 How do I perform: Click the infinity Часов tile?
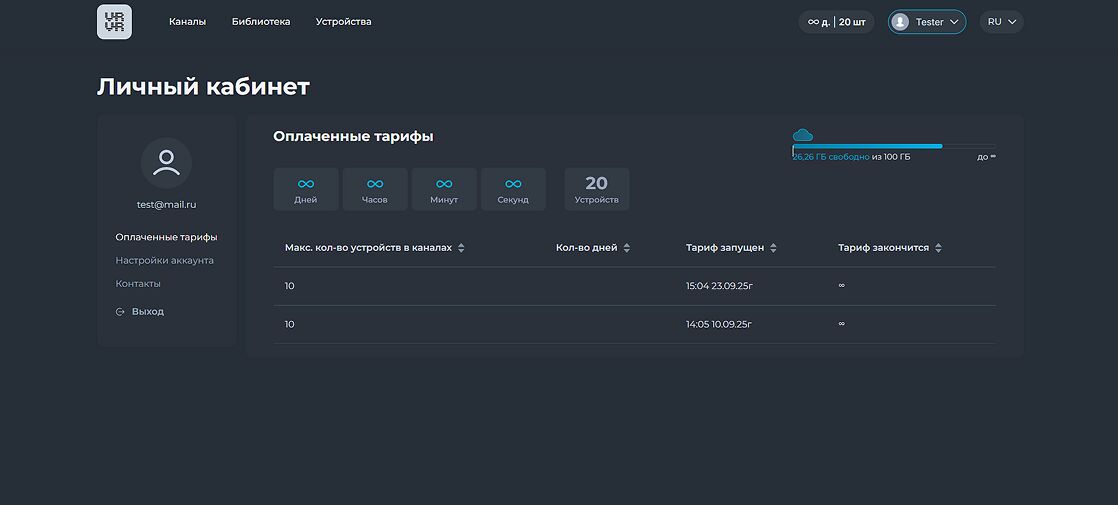(x=375, y=190)
